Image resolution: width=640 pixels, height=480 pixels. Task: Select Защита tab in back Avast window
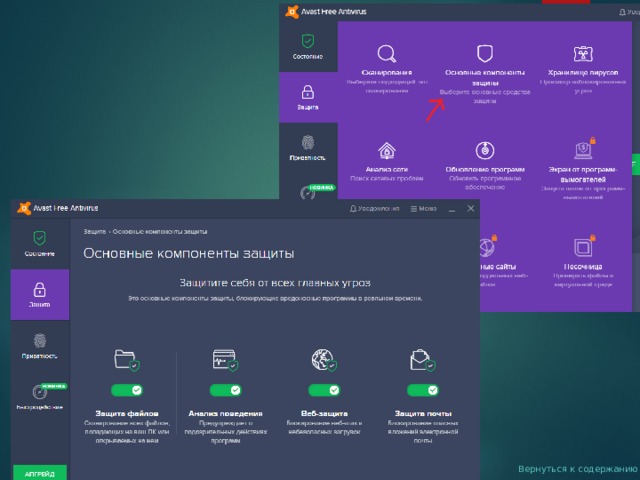[308, 98]
